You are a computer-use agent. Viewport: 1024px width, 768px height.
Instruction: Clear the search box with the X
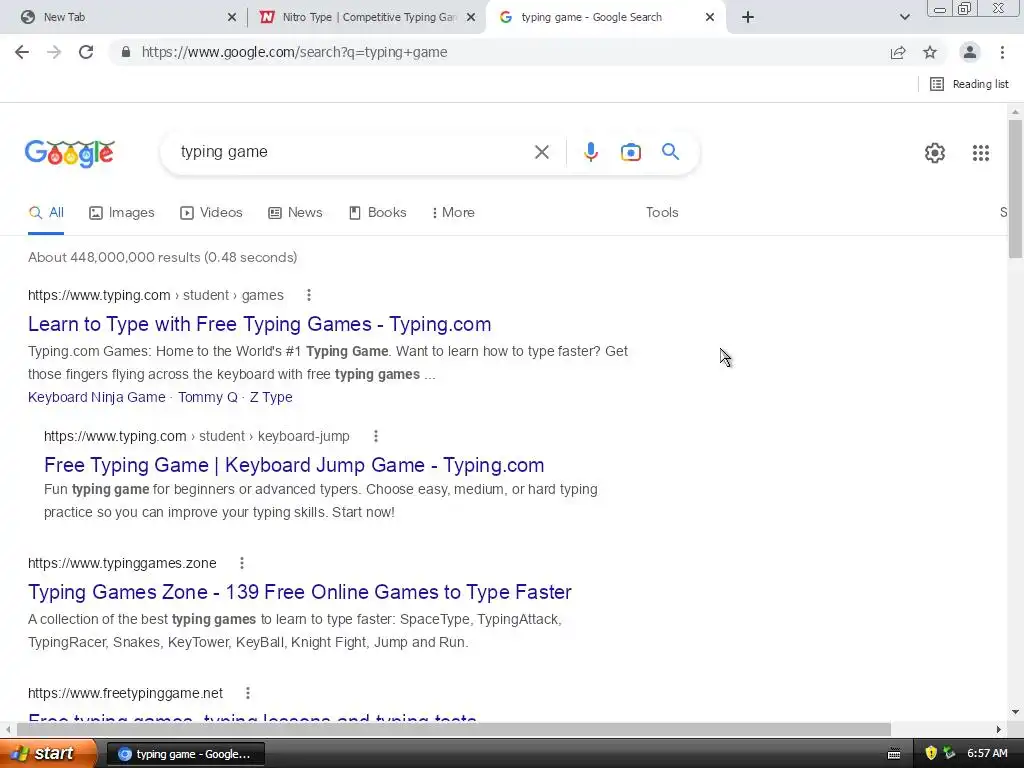[x=541, y=152]
